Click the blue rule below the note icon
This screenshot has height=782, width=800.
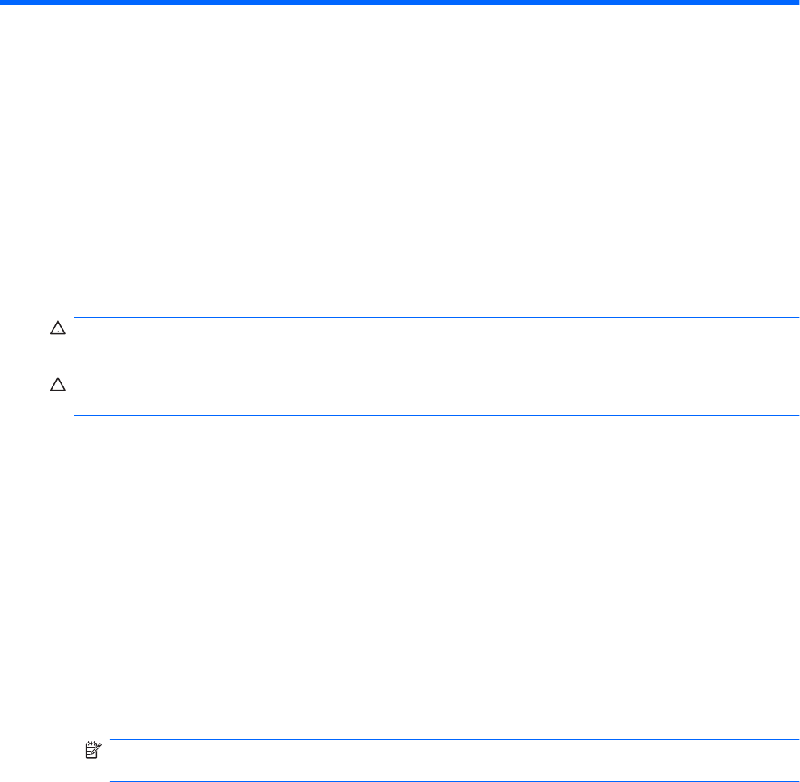454,781
